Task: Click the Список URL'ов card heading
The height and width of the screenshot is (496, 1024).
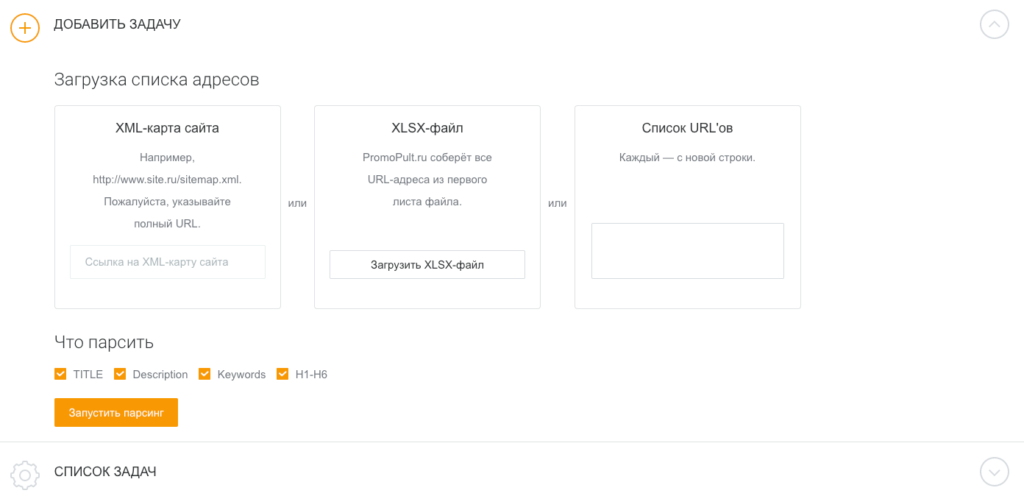Action: point(687,128)
